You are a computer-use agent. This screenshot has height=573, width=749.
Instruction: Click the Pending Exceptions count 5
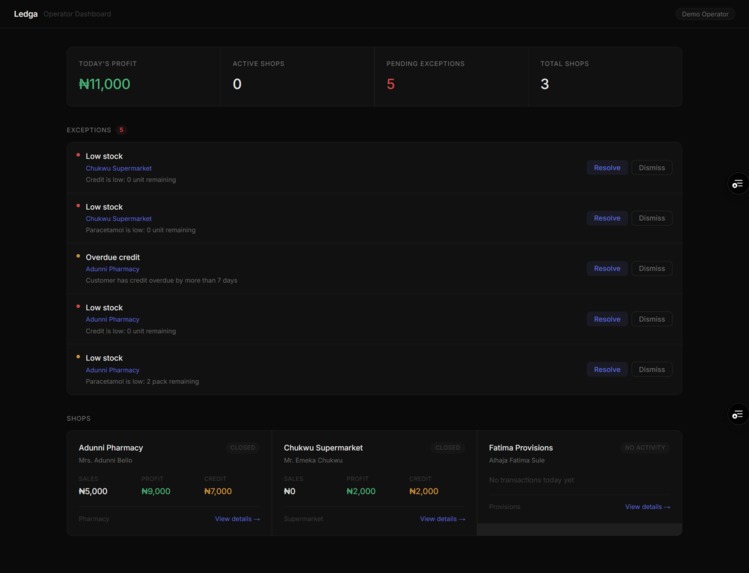tap(391, 84)
